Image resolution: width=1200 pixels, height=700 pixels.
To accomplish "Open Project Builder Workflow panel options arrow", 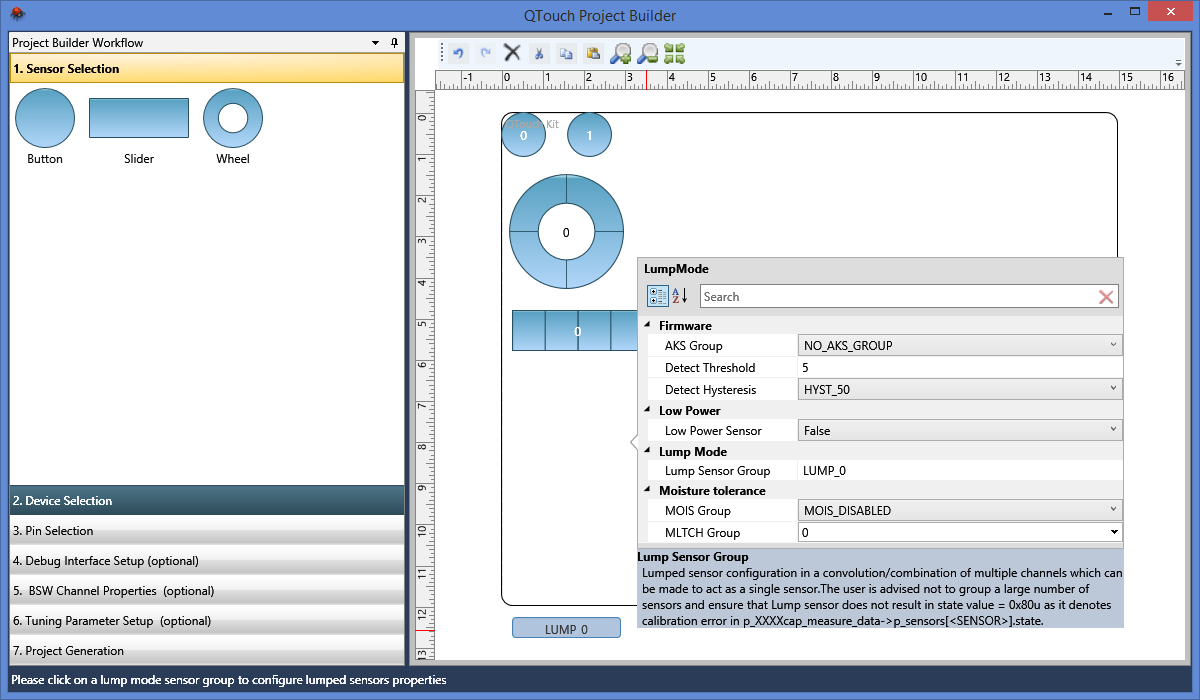I will (x=376, y=43).
